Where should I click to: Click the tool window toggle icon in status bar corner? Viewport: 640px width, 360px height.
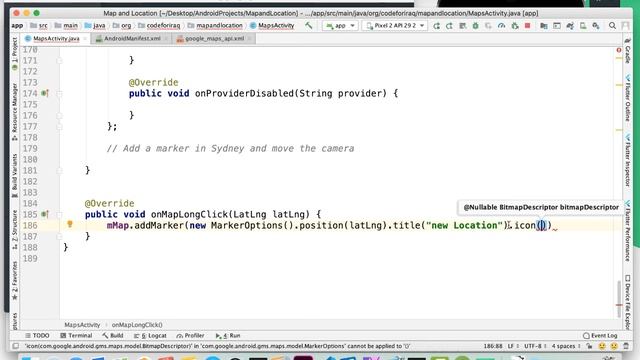pyautogui.click(x=16, y=346)
